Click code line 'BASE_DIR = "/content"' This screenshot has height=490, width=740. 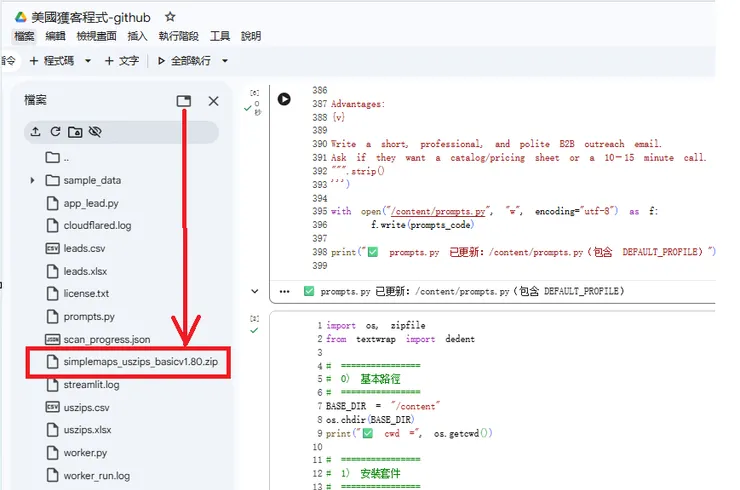(383, 406)
